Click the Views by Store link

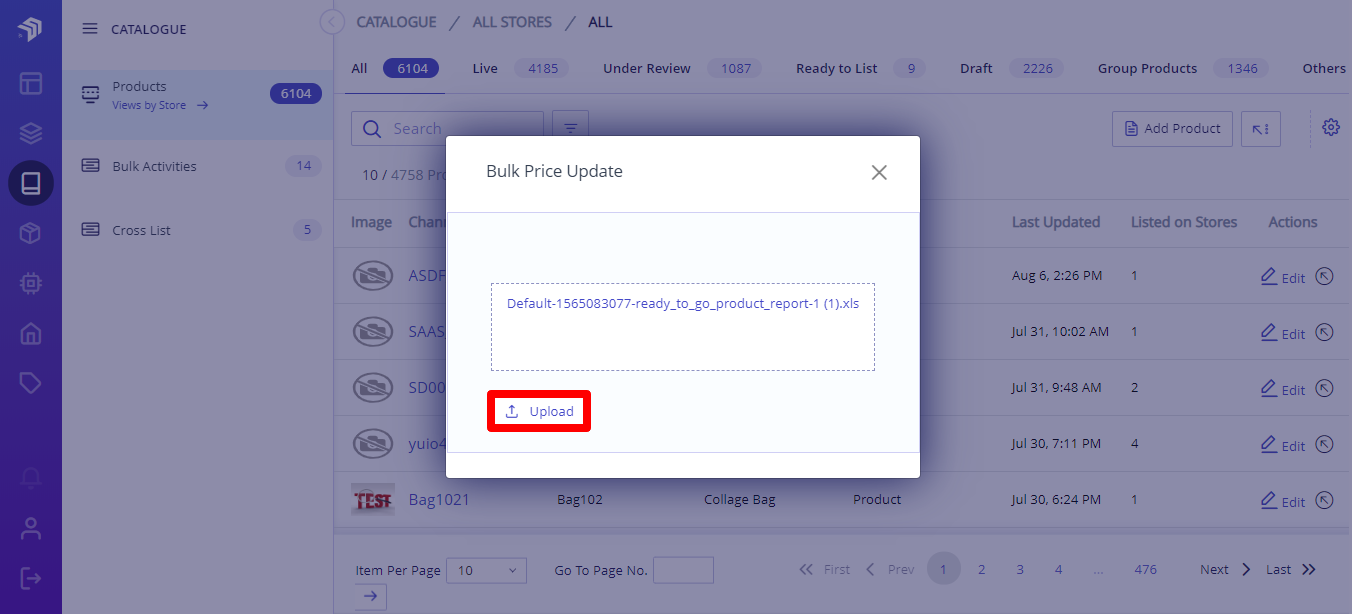[160, 105]
